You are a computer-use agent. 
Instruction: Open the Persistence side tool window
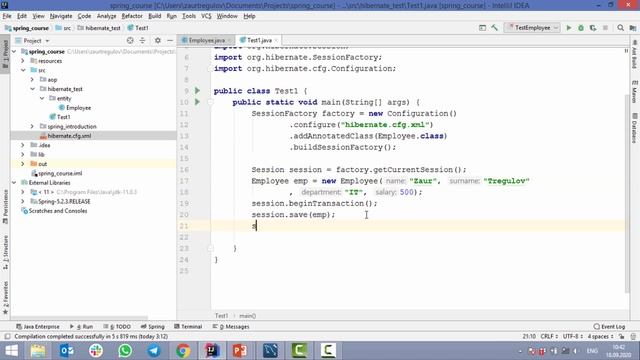click(x=5, y=207)
